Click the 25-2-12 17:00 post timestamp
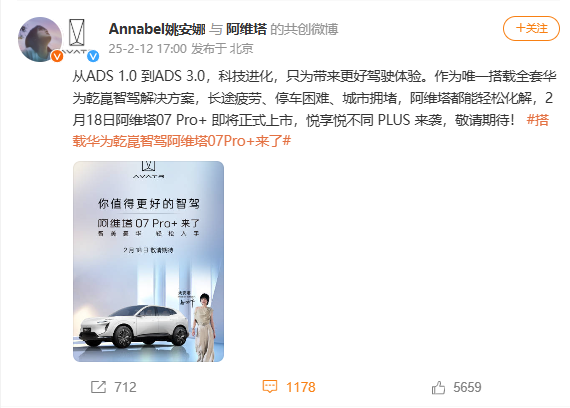570x408 pixels. click(x=148, y=49)
